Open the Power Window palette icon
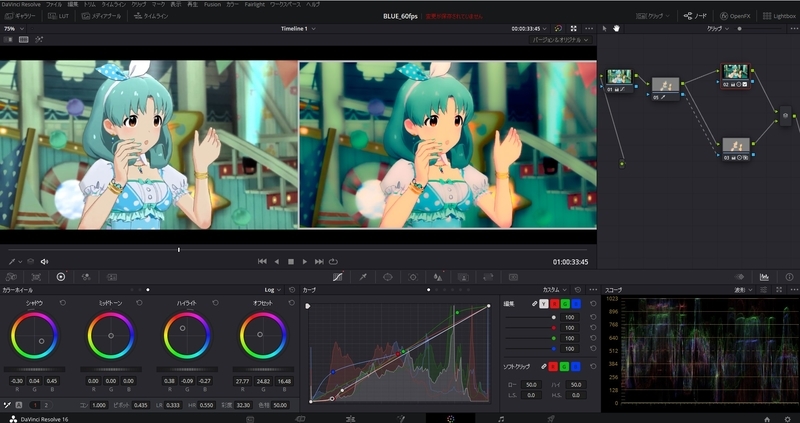 [x=388, y=277]
